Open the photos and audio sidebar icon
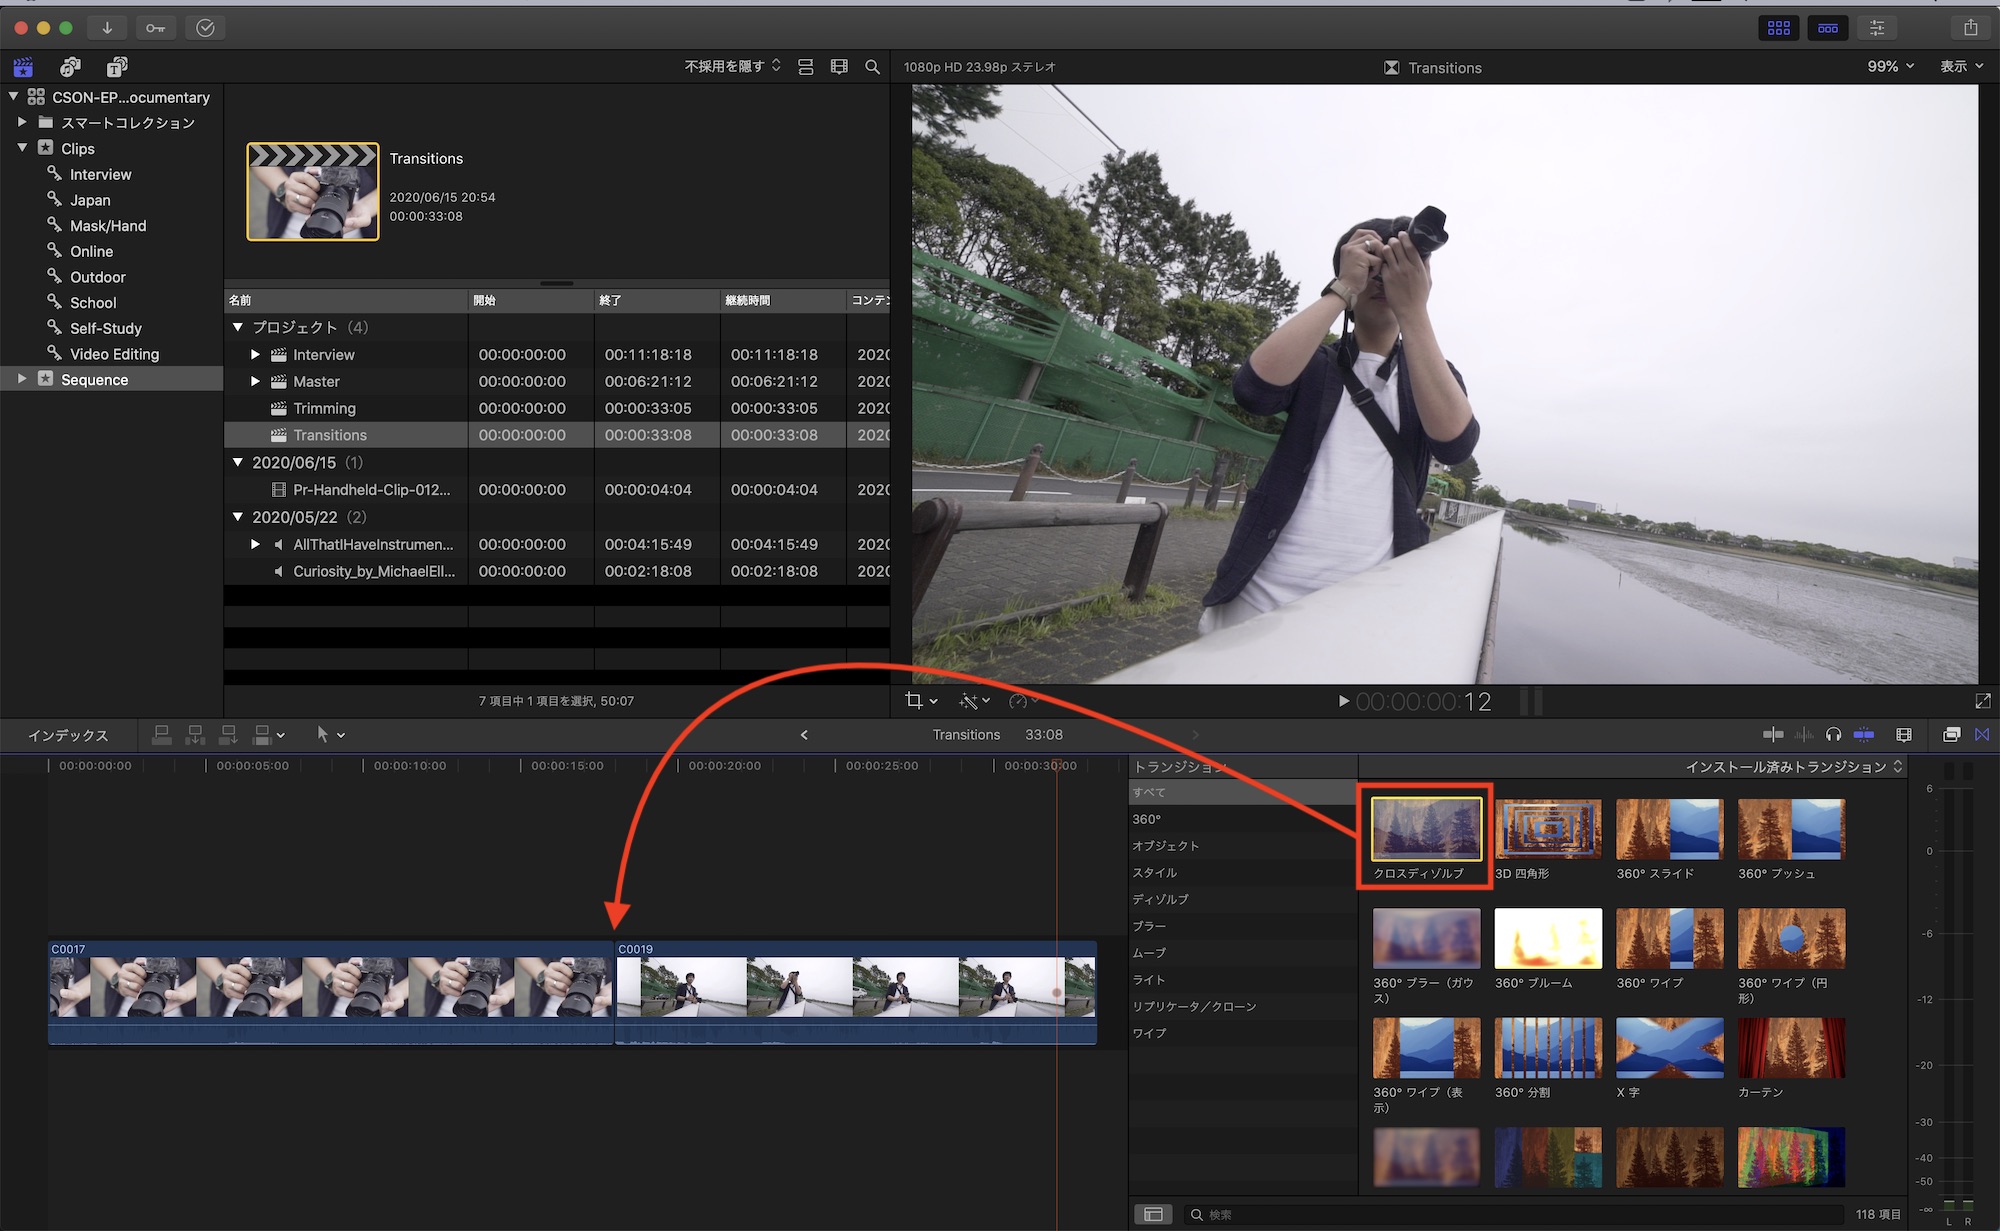The image size is (2000, 1231). click(70, 67)
